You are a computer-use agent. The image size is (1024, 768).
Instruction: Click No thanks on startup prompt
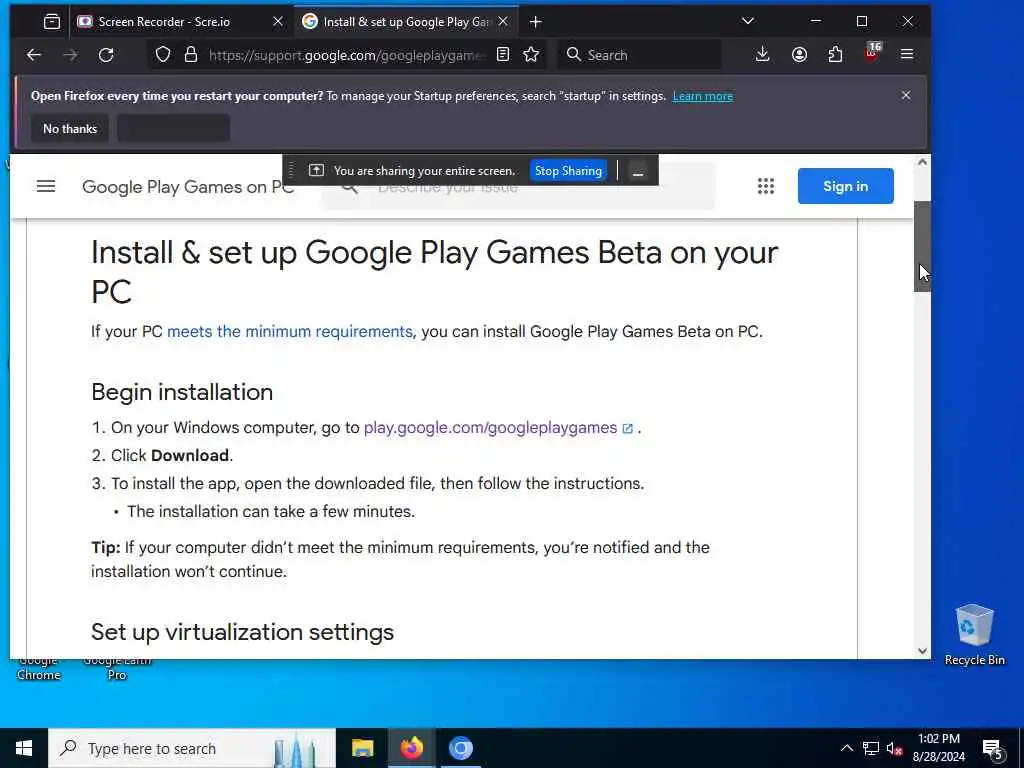70,129
